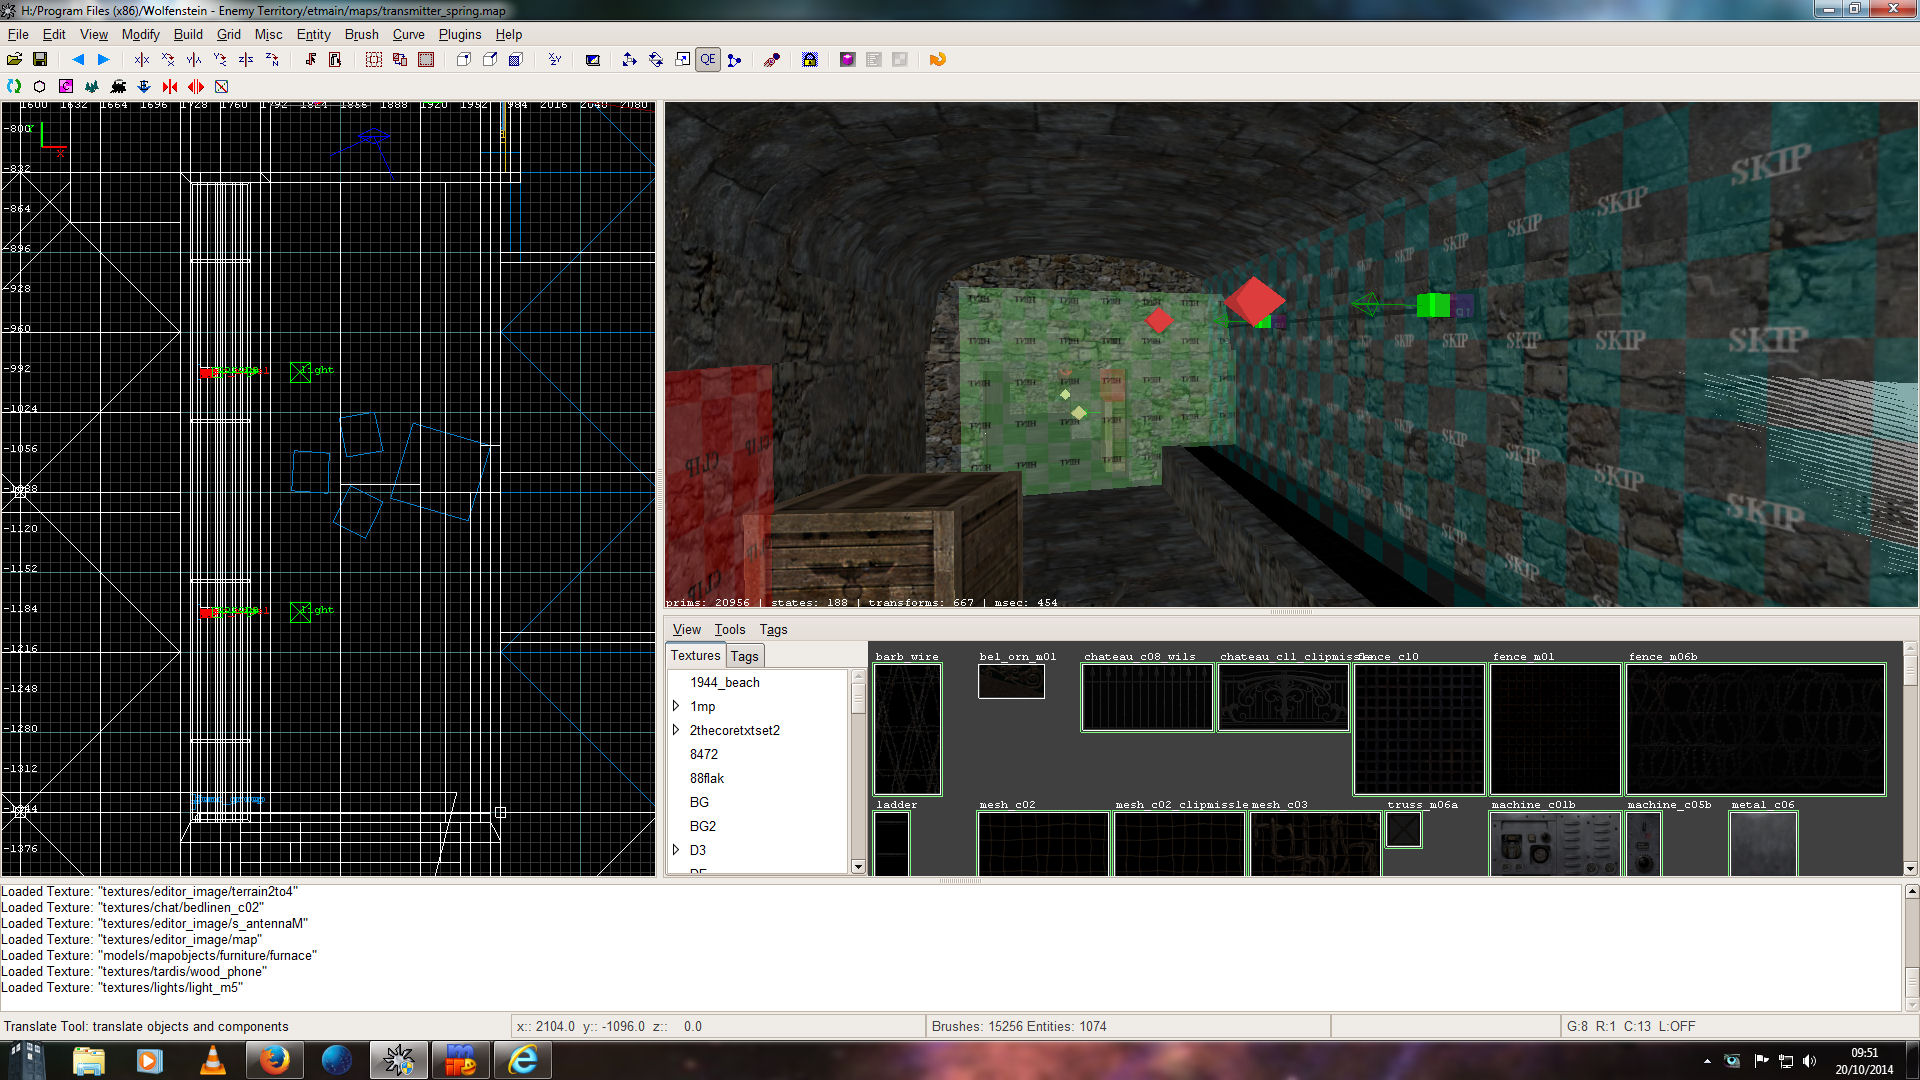The width and height of the screenshot is (1920, 1080).
Task: Expand the 2thecoretxtset2 texture folder
Action: [676, 730]
